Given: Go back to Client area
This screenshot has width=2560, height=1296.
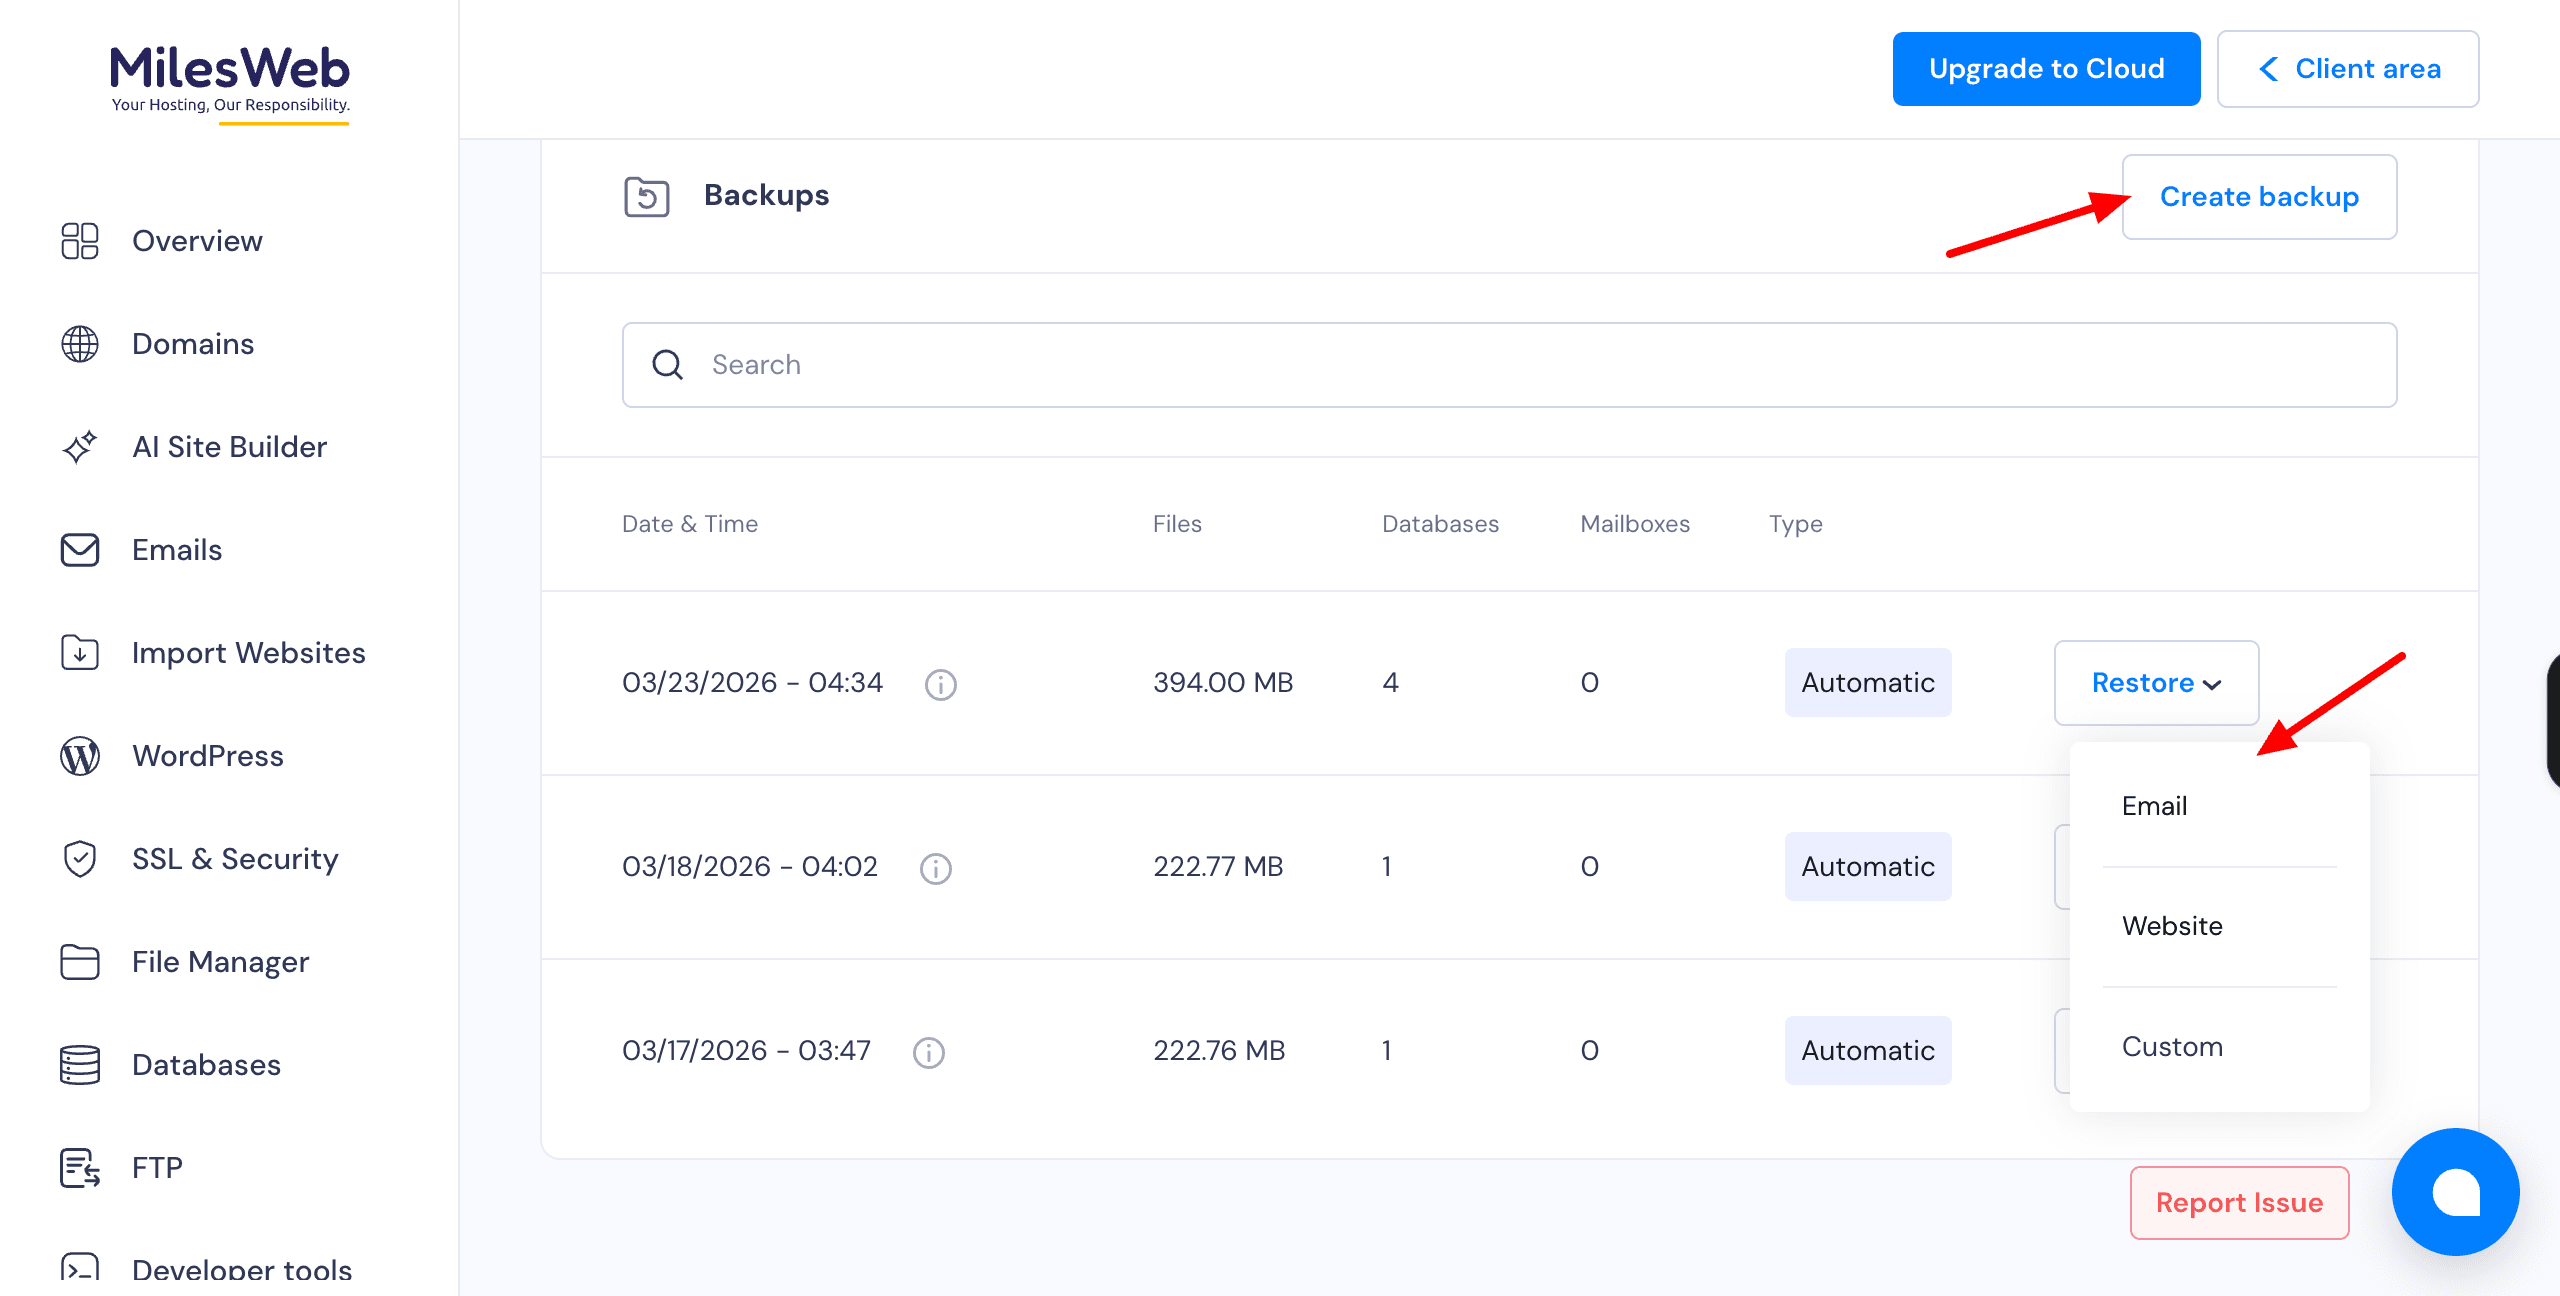Looking at the screenshot, I should 2348,69.
